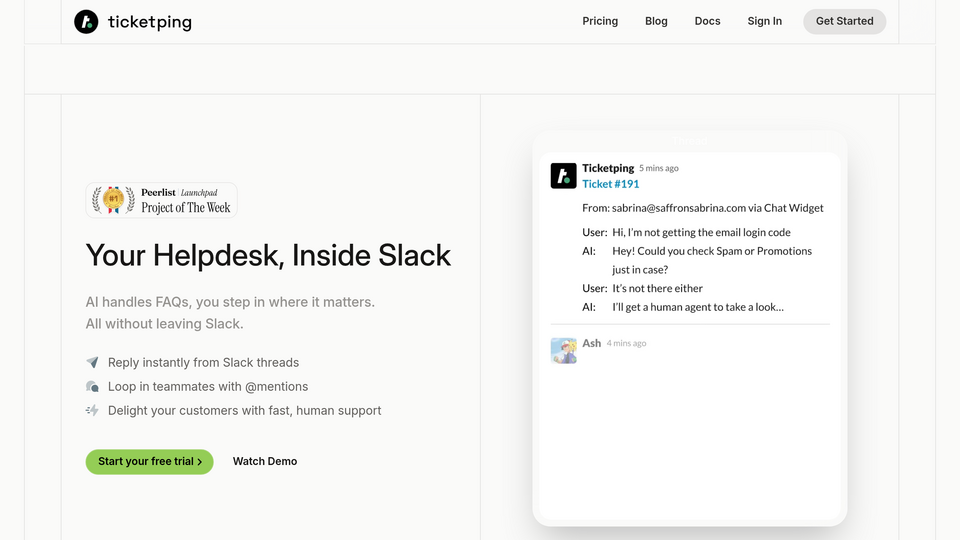Viewport: 960px width, 540px height.
Task: Click the Ticketping sender name in the message
Action: pyautogui.click(x=608, y=168)
